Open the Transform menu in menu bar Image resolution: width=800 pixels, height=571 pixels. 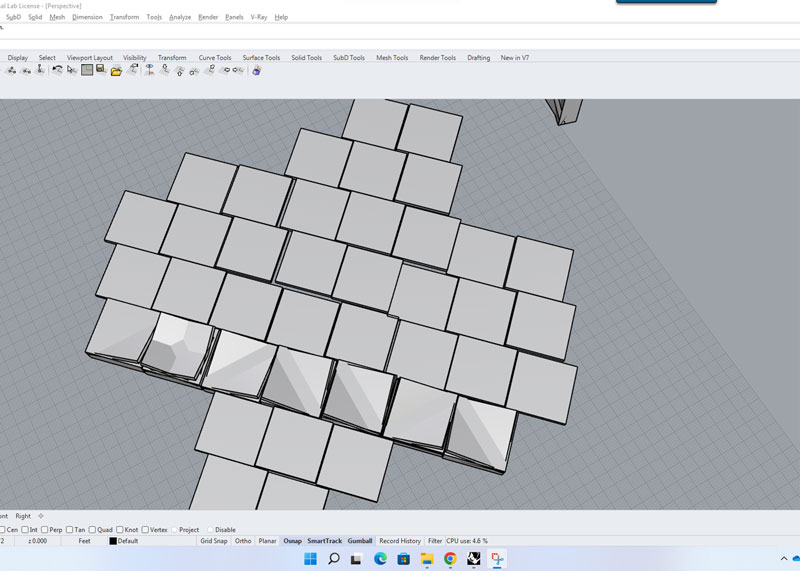pos(124,17)
